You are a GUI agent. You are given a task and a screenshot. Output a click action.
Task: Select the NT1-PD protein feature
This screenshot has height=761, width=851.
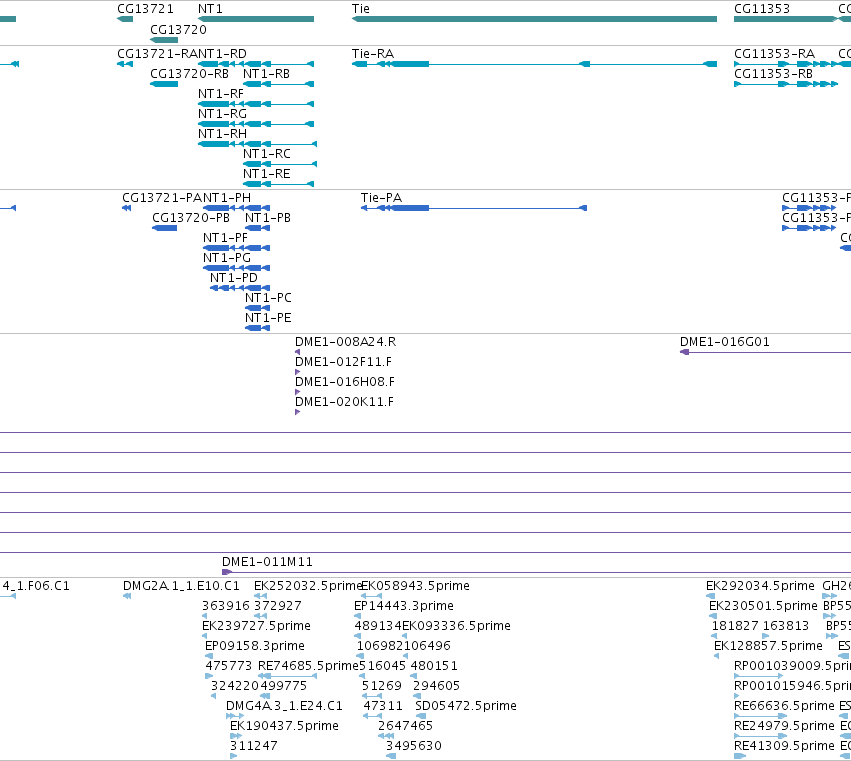pyautogui.click(x=240, y=288)
